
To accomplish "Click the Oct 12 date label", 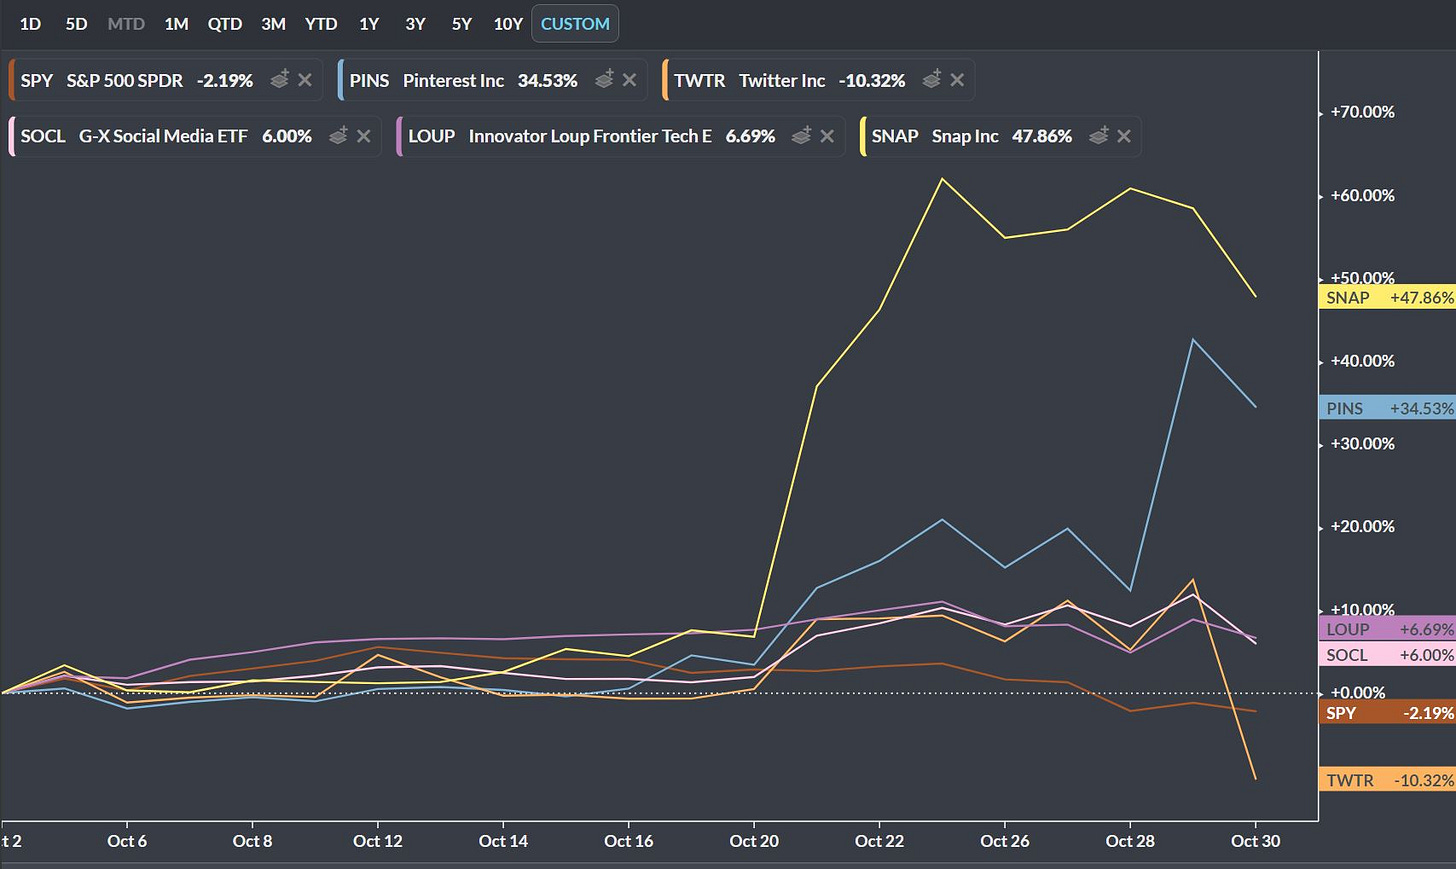I will point(378,841).
